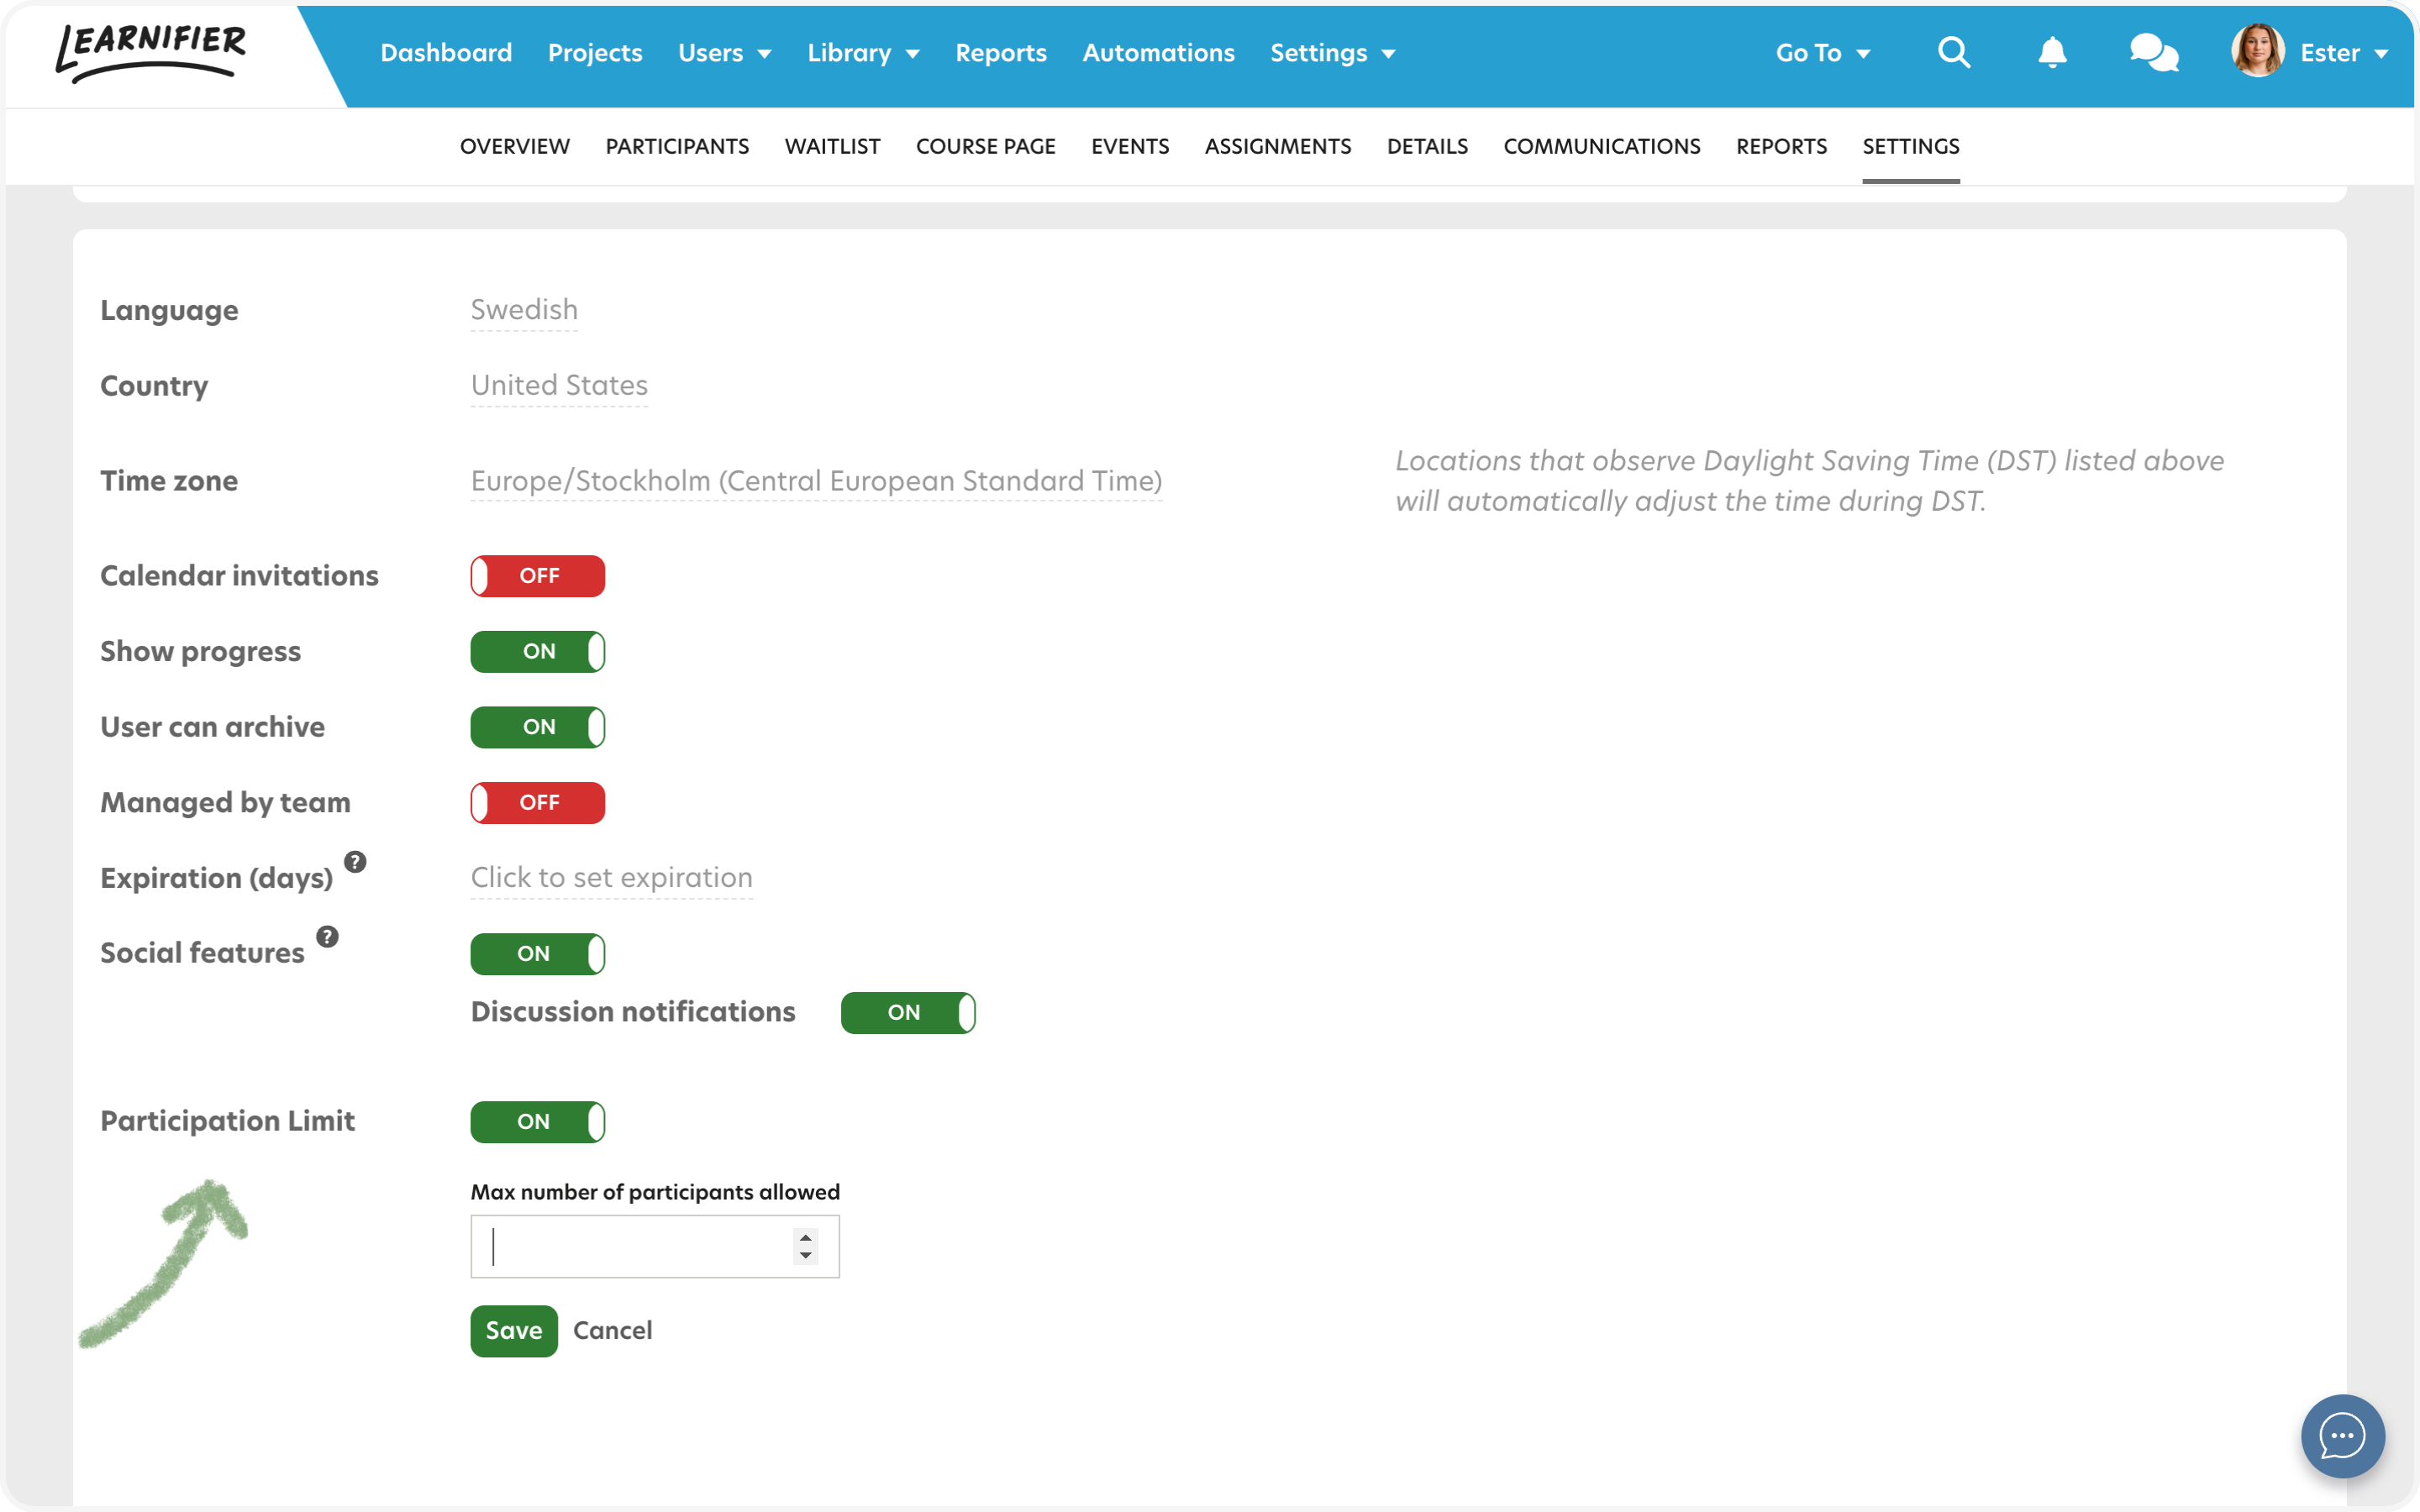Click the Learnifier logo
This screenshot has height=1512, width=2420.
[152, 52]
